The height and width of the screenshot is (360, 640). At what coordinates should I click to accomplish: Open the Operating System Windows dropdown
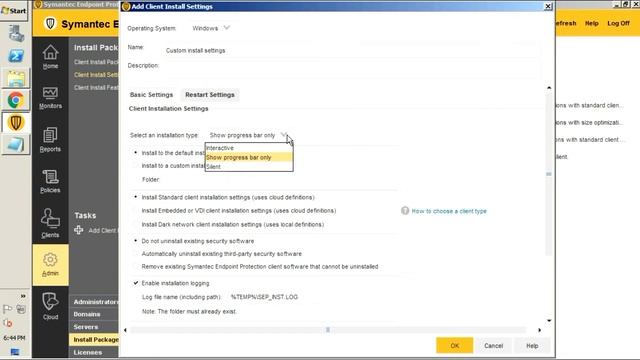(211, 28)
